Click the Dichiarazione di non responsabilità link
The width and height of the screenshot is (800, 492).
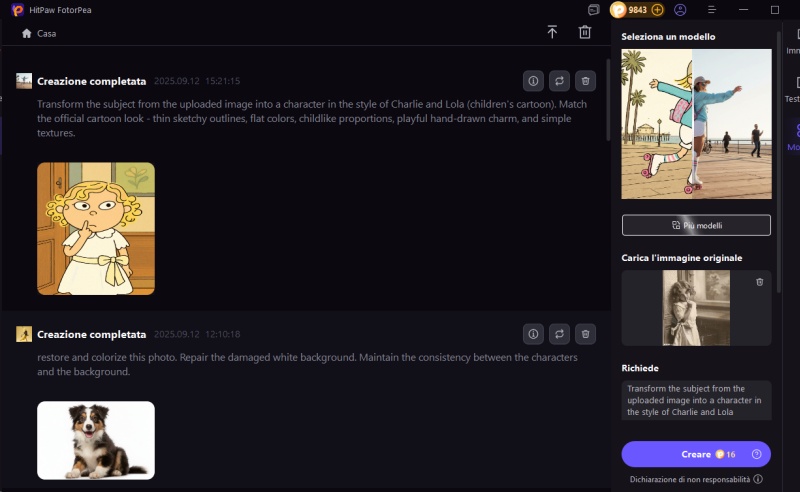pyautogui.click(x=690, y=479)
